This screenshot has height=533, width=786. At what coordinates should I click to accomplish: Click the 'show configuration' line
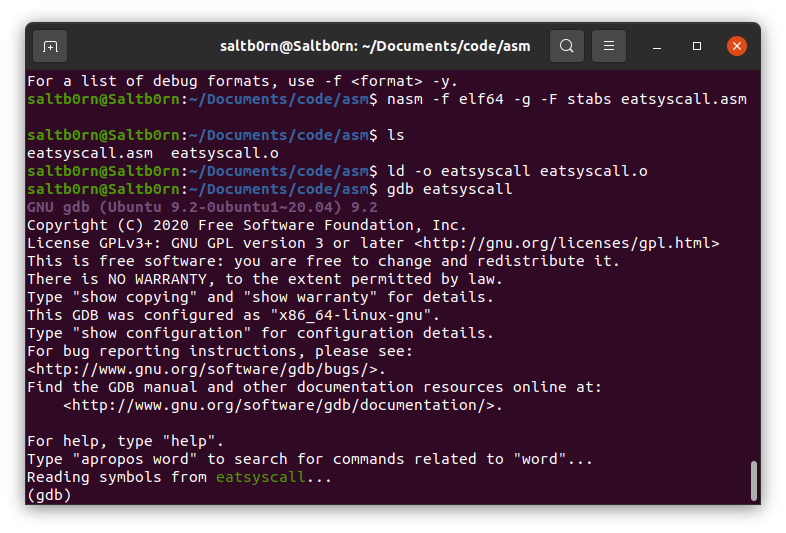coord(260,333)
